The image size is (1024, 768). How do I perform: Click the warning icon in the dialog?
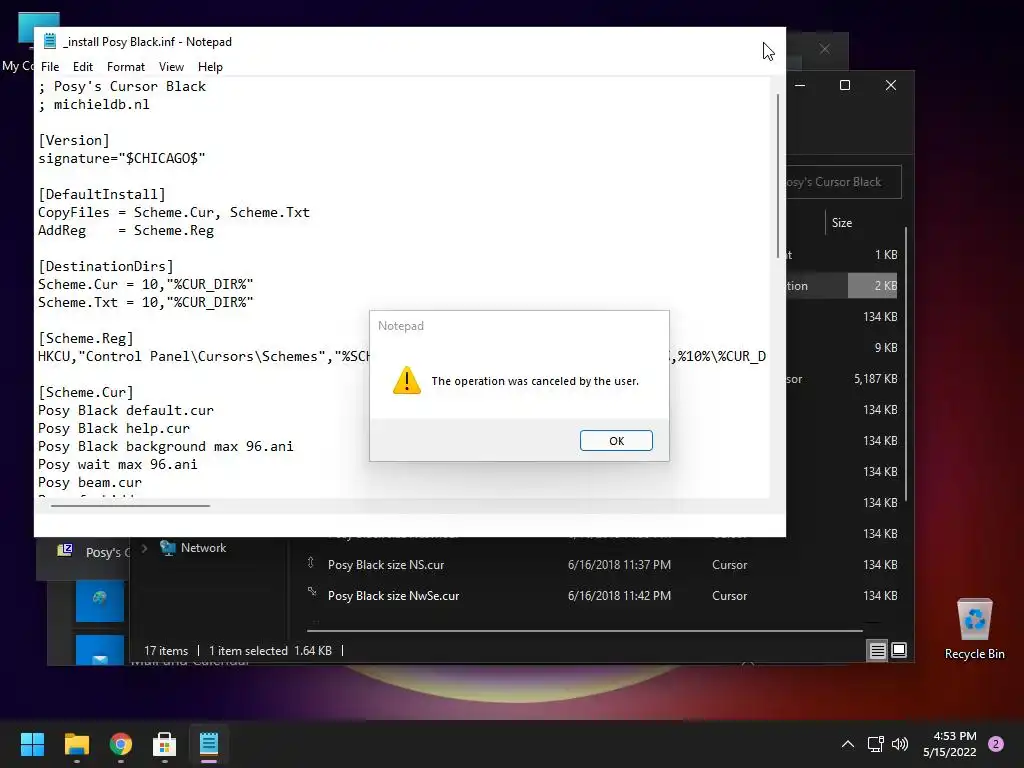(x=406, y=380)
